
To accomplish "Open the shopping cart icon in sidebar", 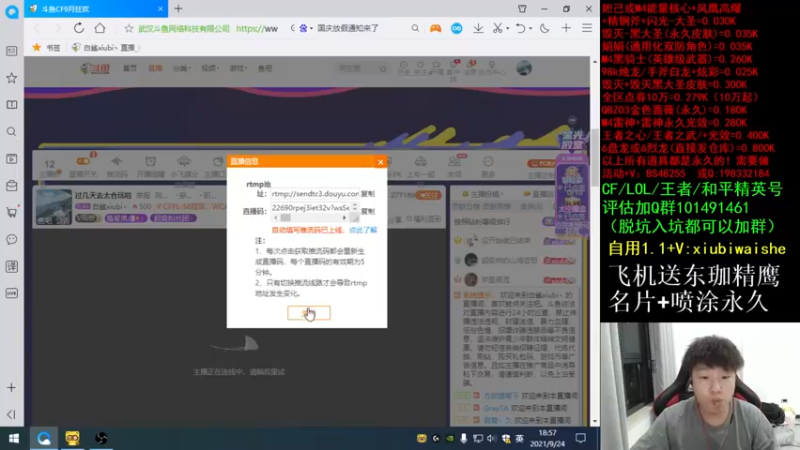I will tap(12, 212).
